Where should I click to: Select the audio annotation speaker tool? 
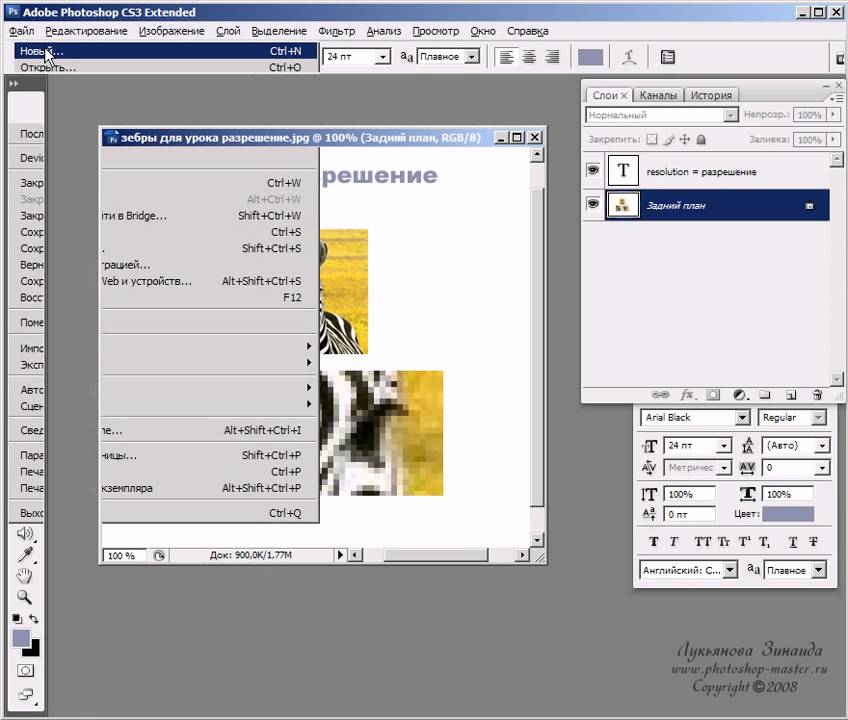[25, 533]
